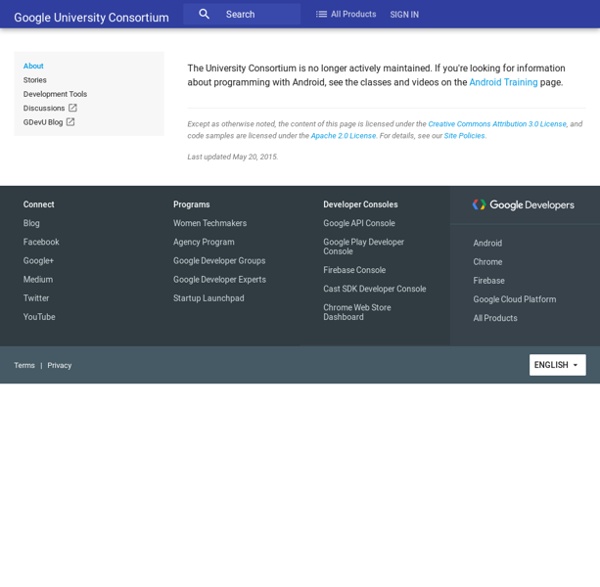Click the external link icon beside Discussions
Image resolution: width=600 pixels, height=587 pixels.
coord(72,108)
